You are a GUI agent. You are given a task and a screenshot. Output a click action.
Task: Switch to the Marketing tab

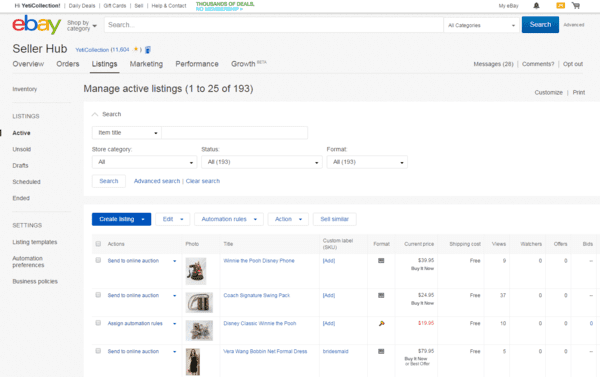point(146,64)
